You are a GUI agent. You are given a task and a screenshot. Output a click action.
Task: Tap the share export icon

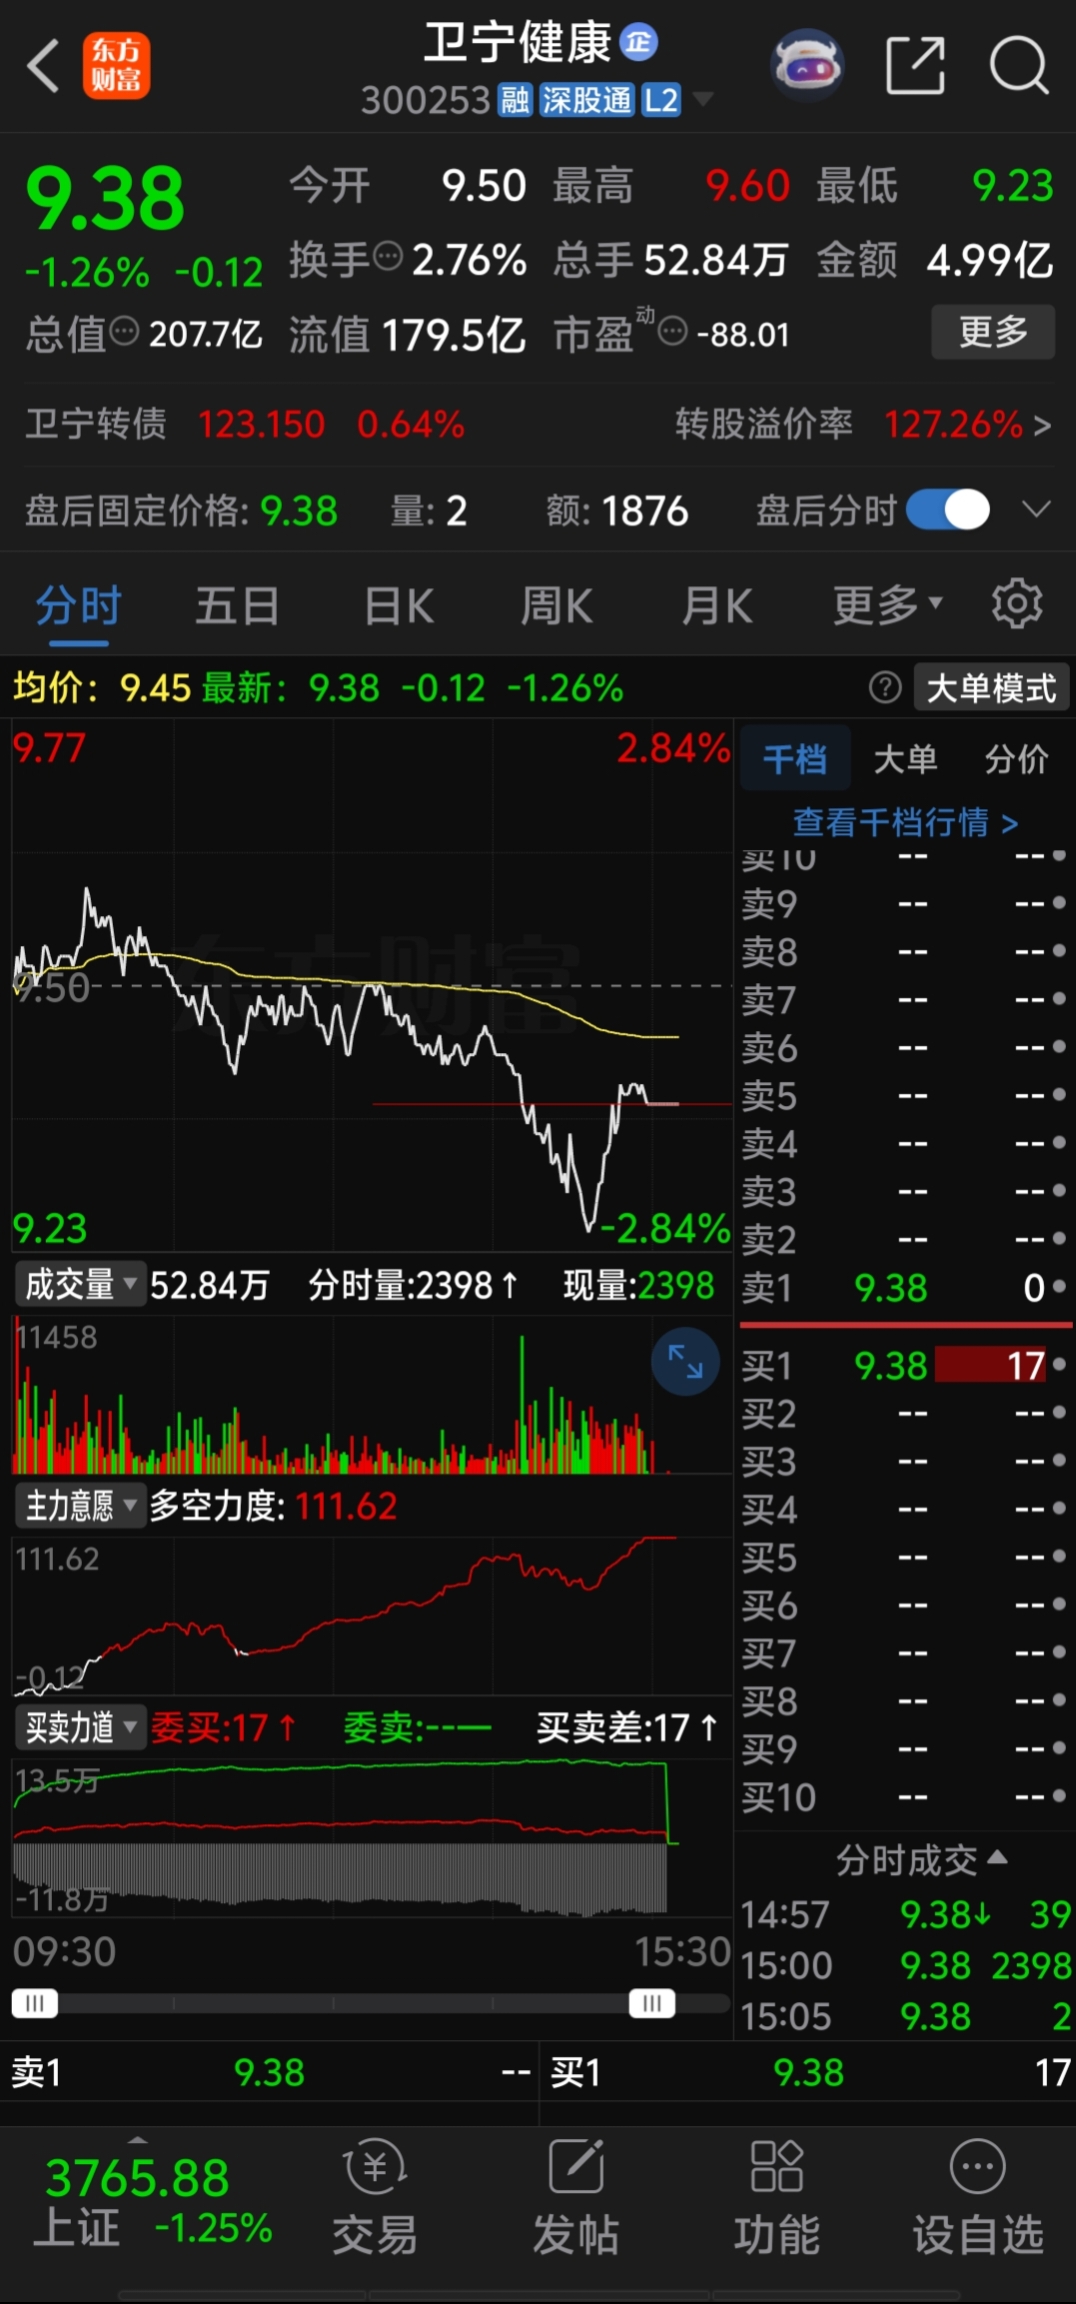[x=916, y=66]
